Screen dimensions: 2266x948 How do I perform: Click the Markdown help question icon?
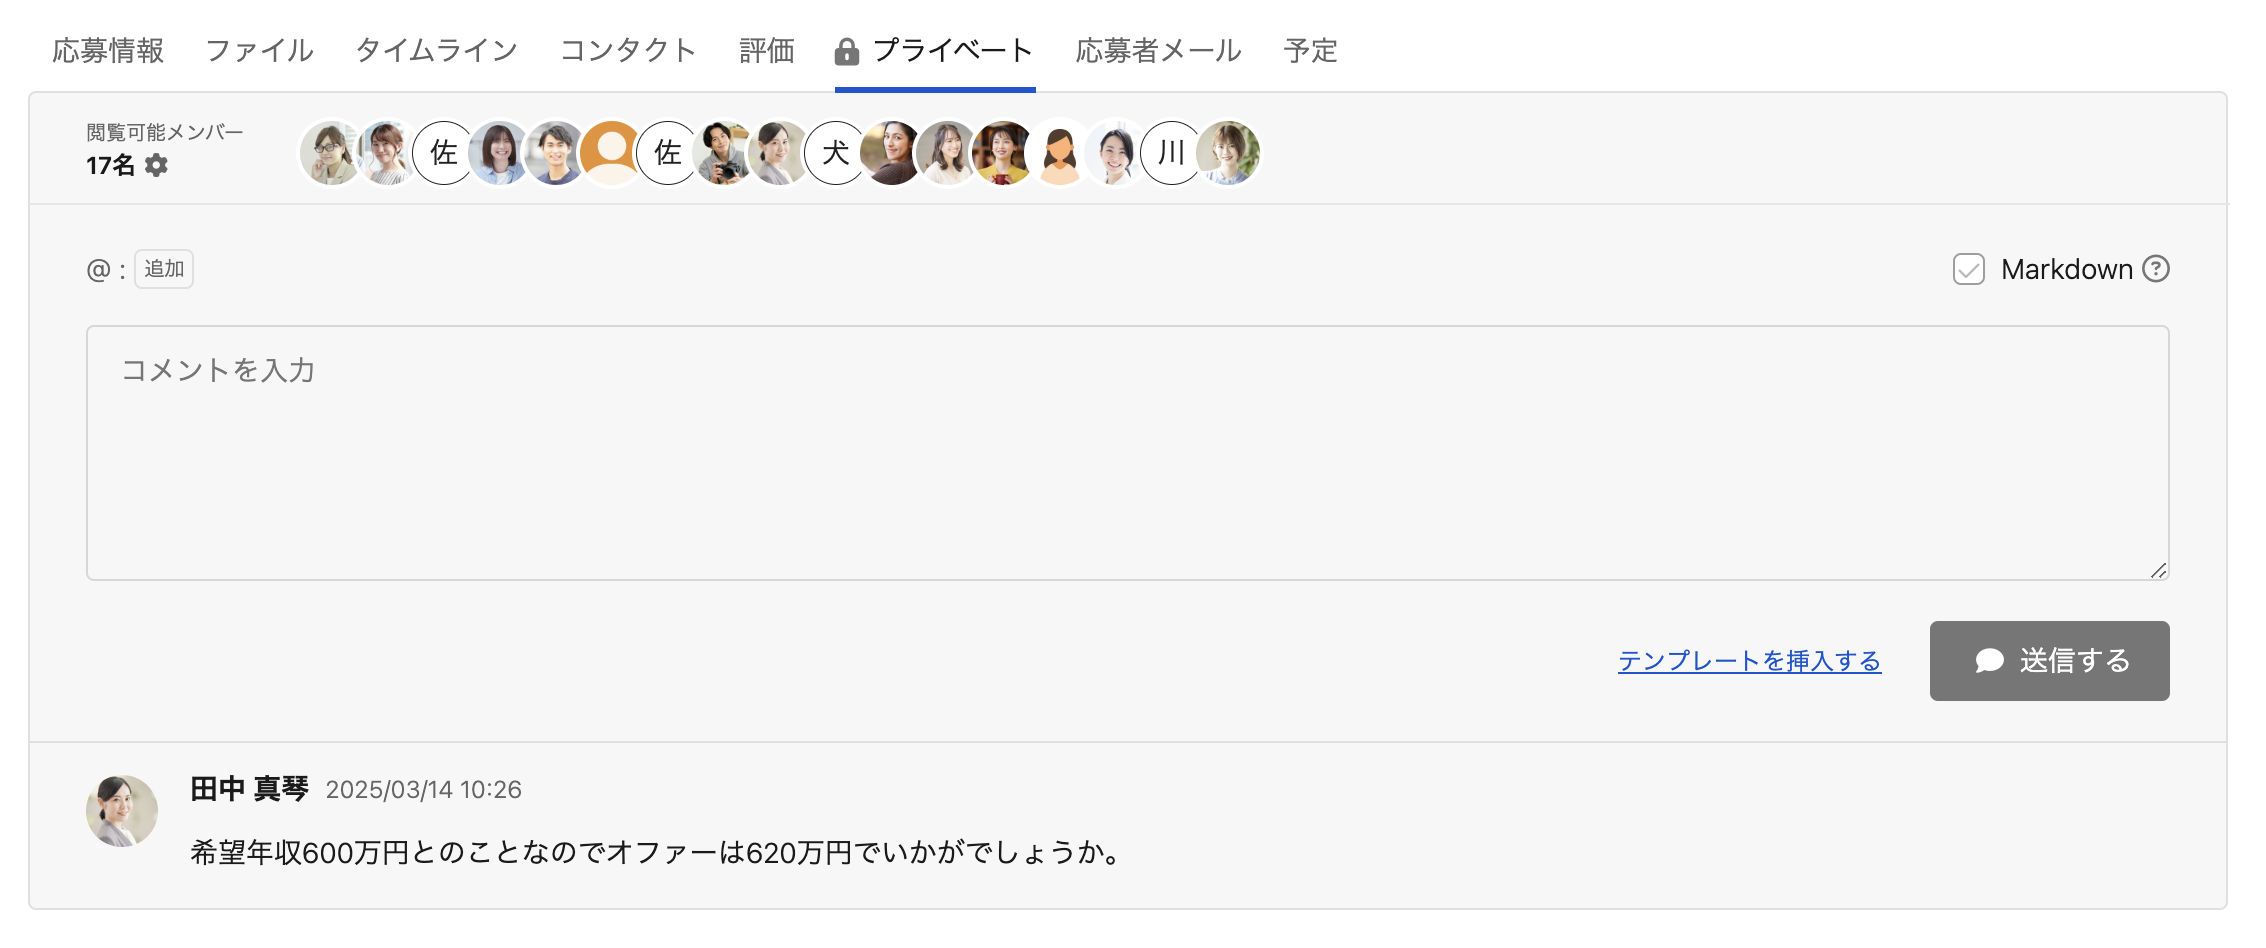coord(2156,269)
